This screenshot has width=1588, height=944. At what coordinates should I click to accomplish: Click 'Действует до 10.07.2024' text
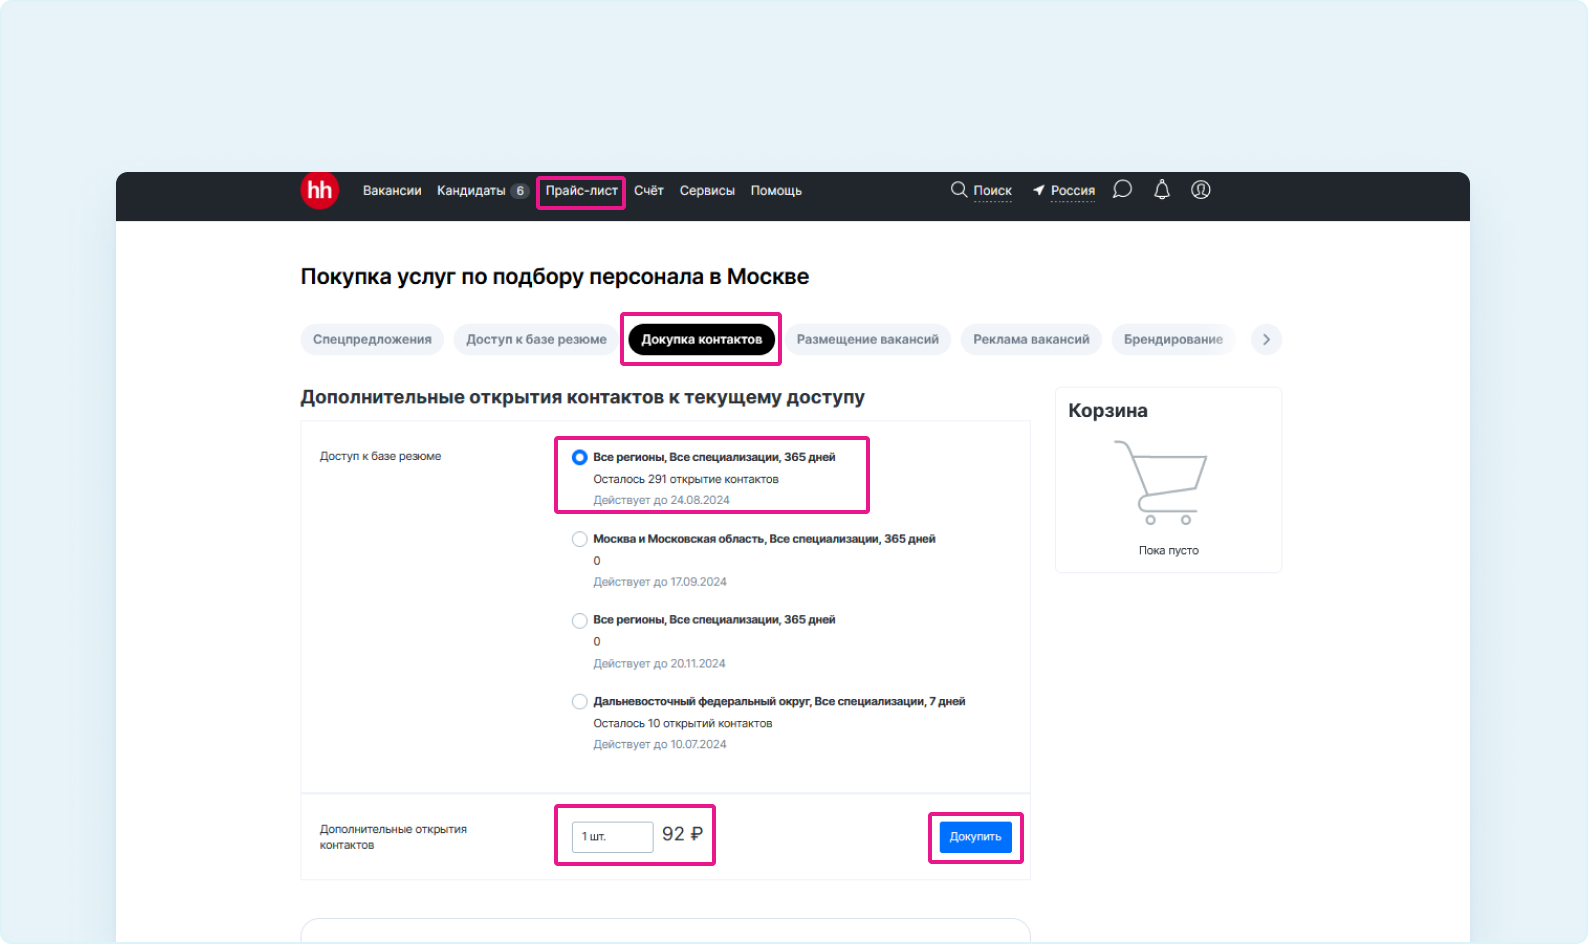[660, 744]
